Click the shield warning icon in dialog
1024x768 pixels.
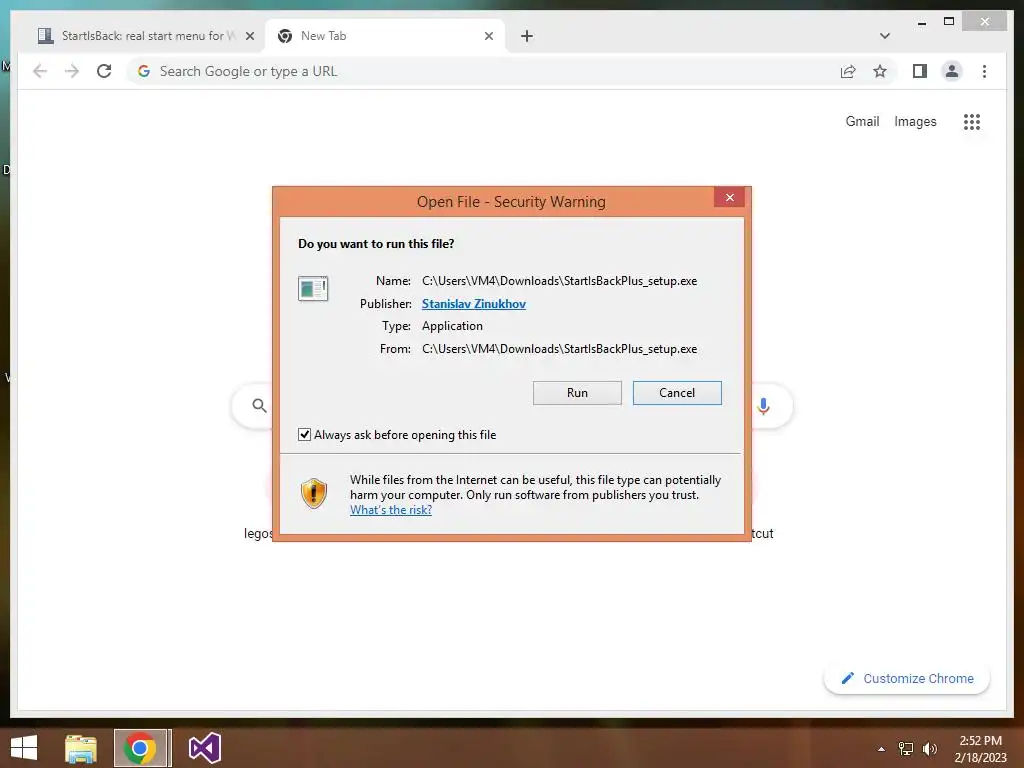[x=313, y=493]
